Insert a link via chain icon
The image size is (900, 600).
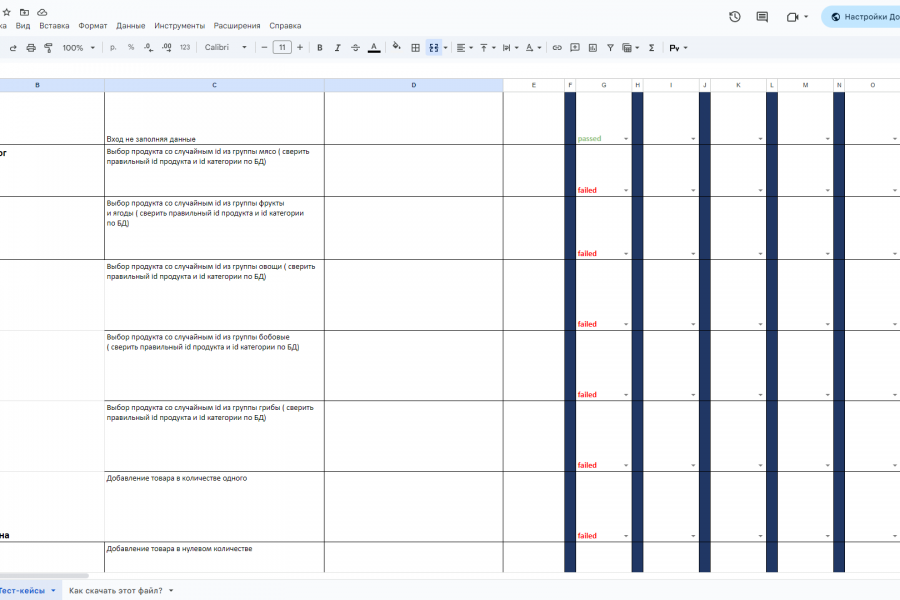pyautogui.click(x=557, y=48)
